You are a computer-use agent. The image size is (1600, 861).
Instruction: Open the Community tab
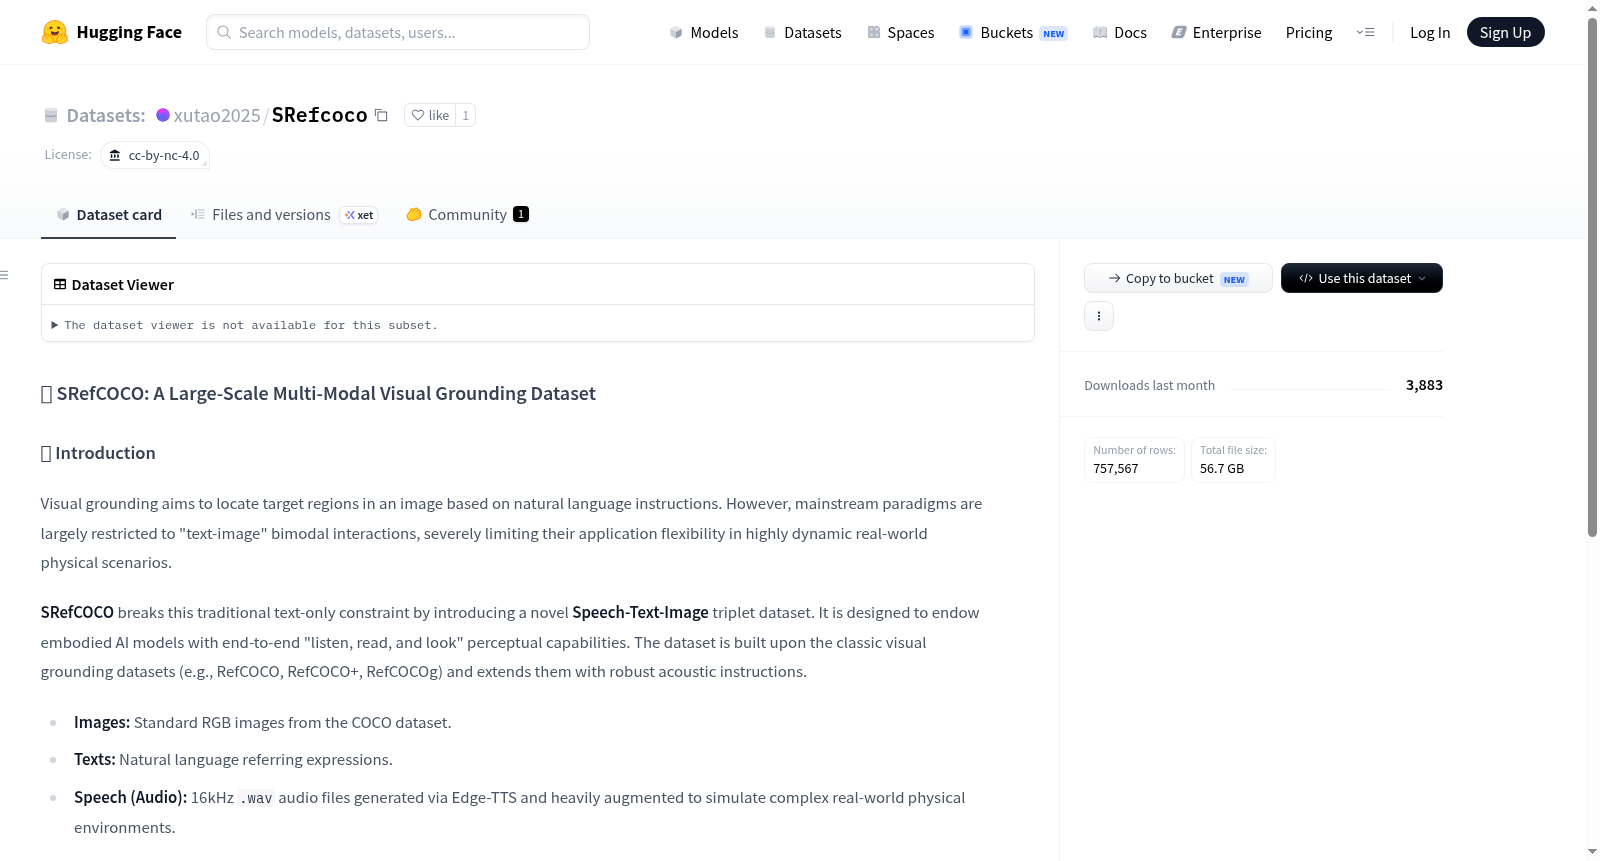pyautogui.click(x=467, y=214)
